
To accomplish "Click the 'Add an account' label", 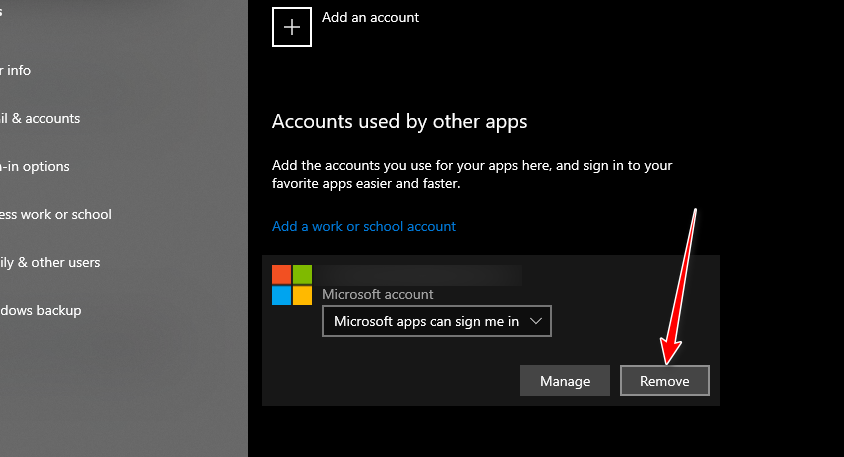I will point(370,18).
